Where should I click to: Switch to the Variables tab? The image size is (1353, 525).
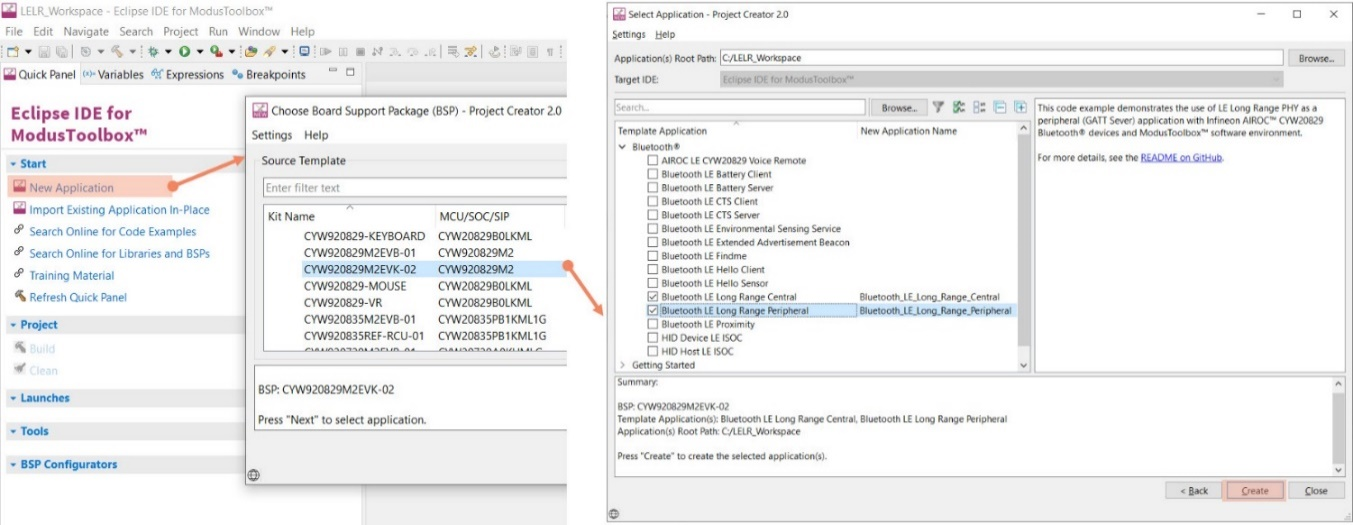pos(113,74)
